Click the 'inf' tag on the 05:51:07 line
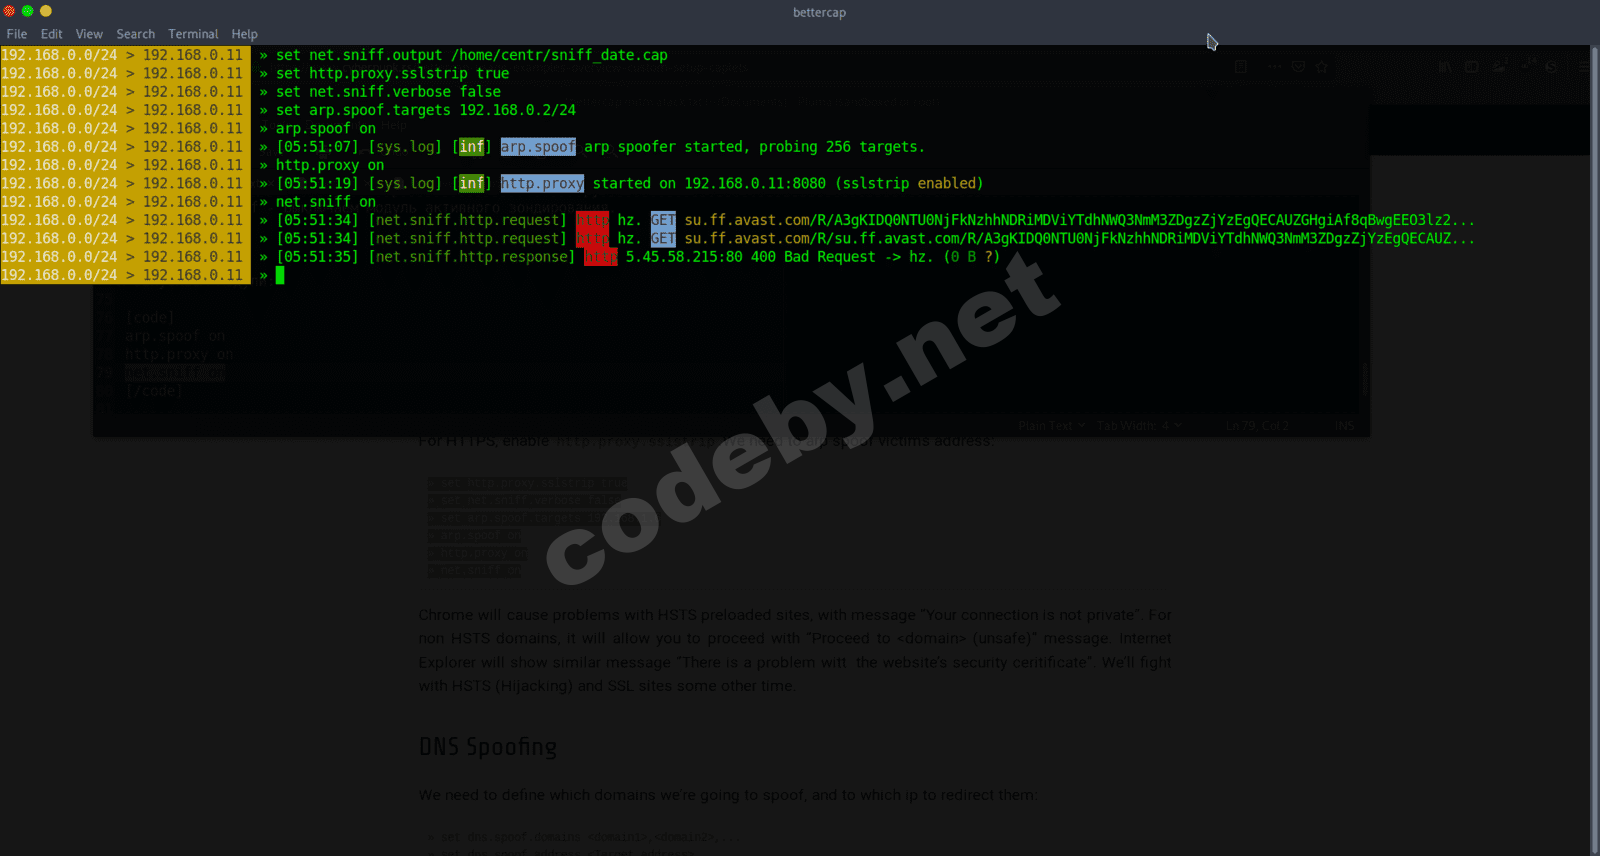This screenshot has height=856, width=1600. pyautogui.click(x=472, y=147)
